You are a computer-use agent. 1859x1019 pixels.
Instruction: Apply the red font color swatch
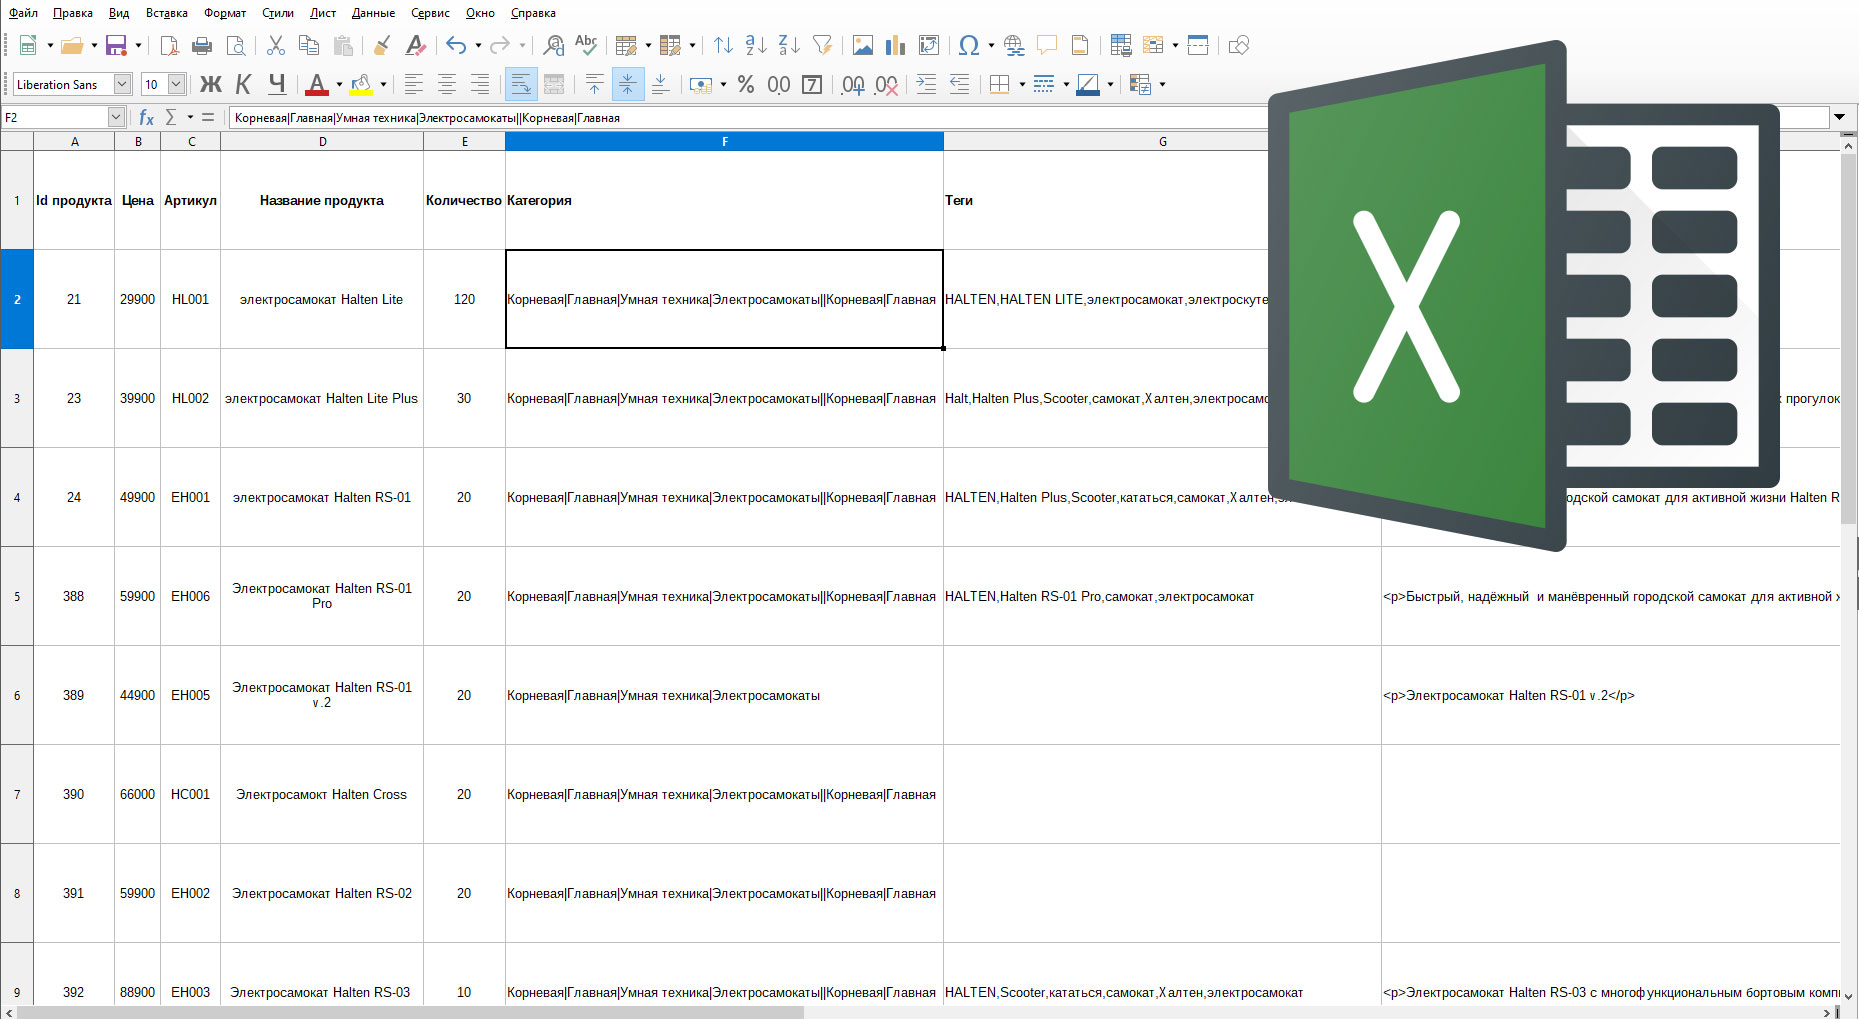click(317, 84)
